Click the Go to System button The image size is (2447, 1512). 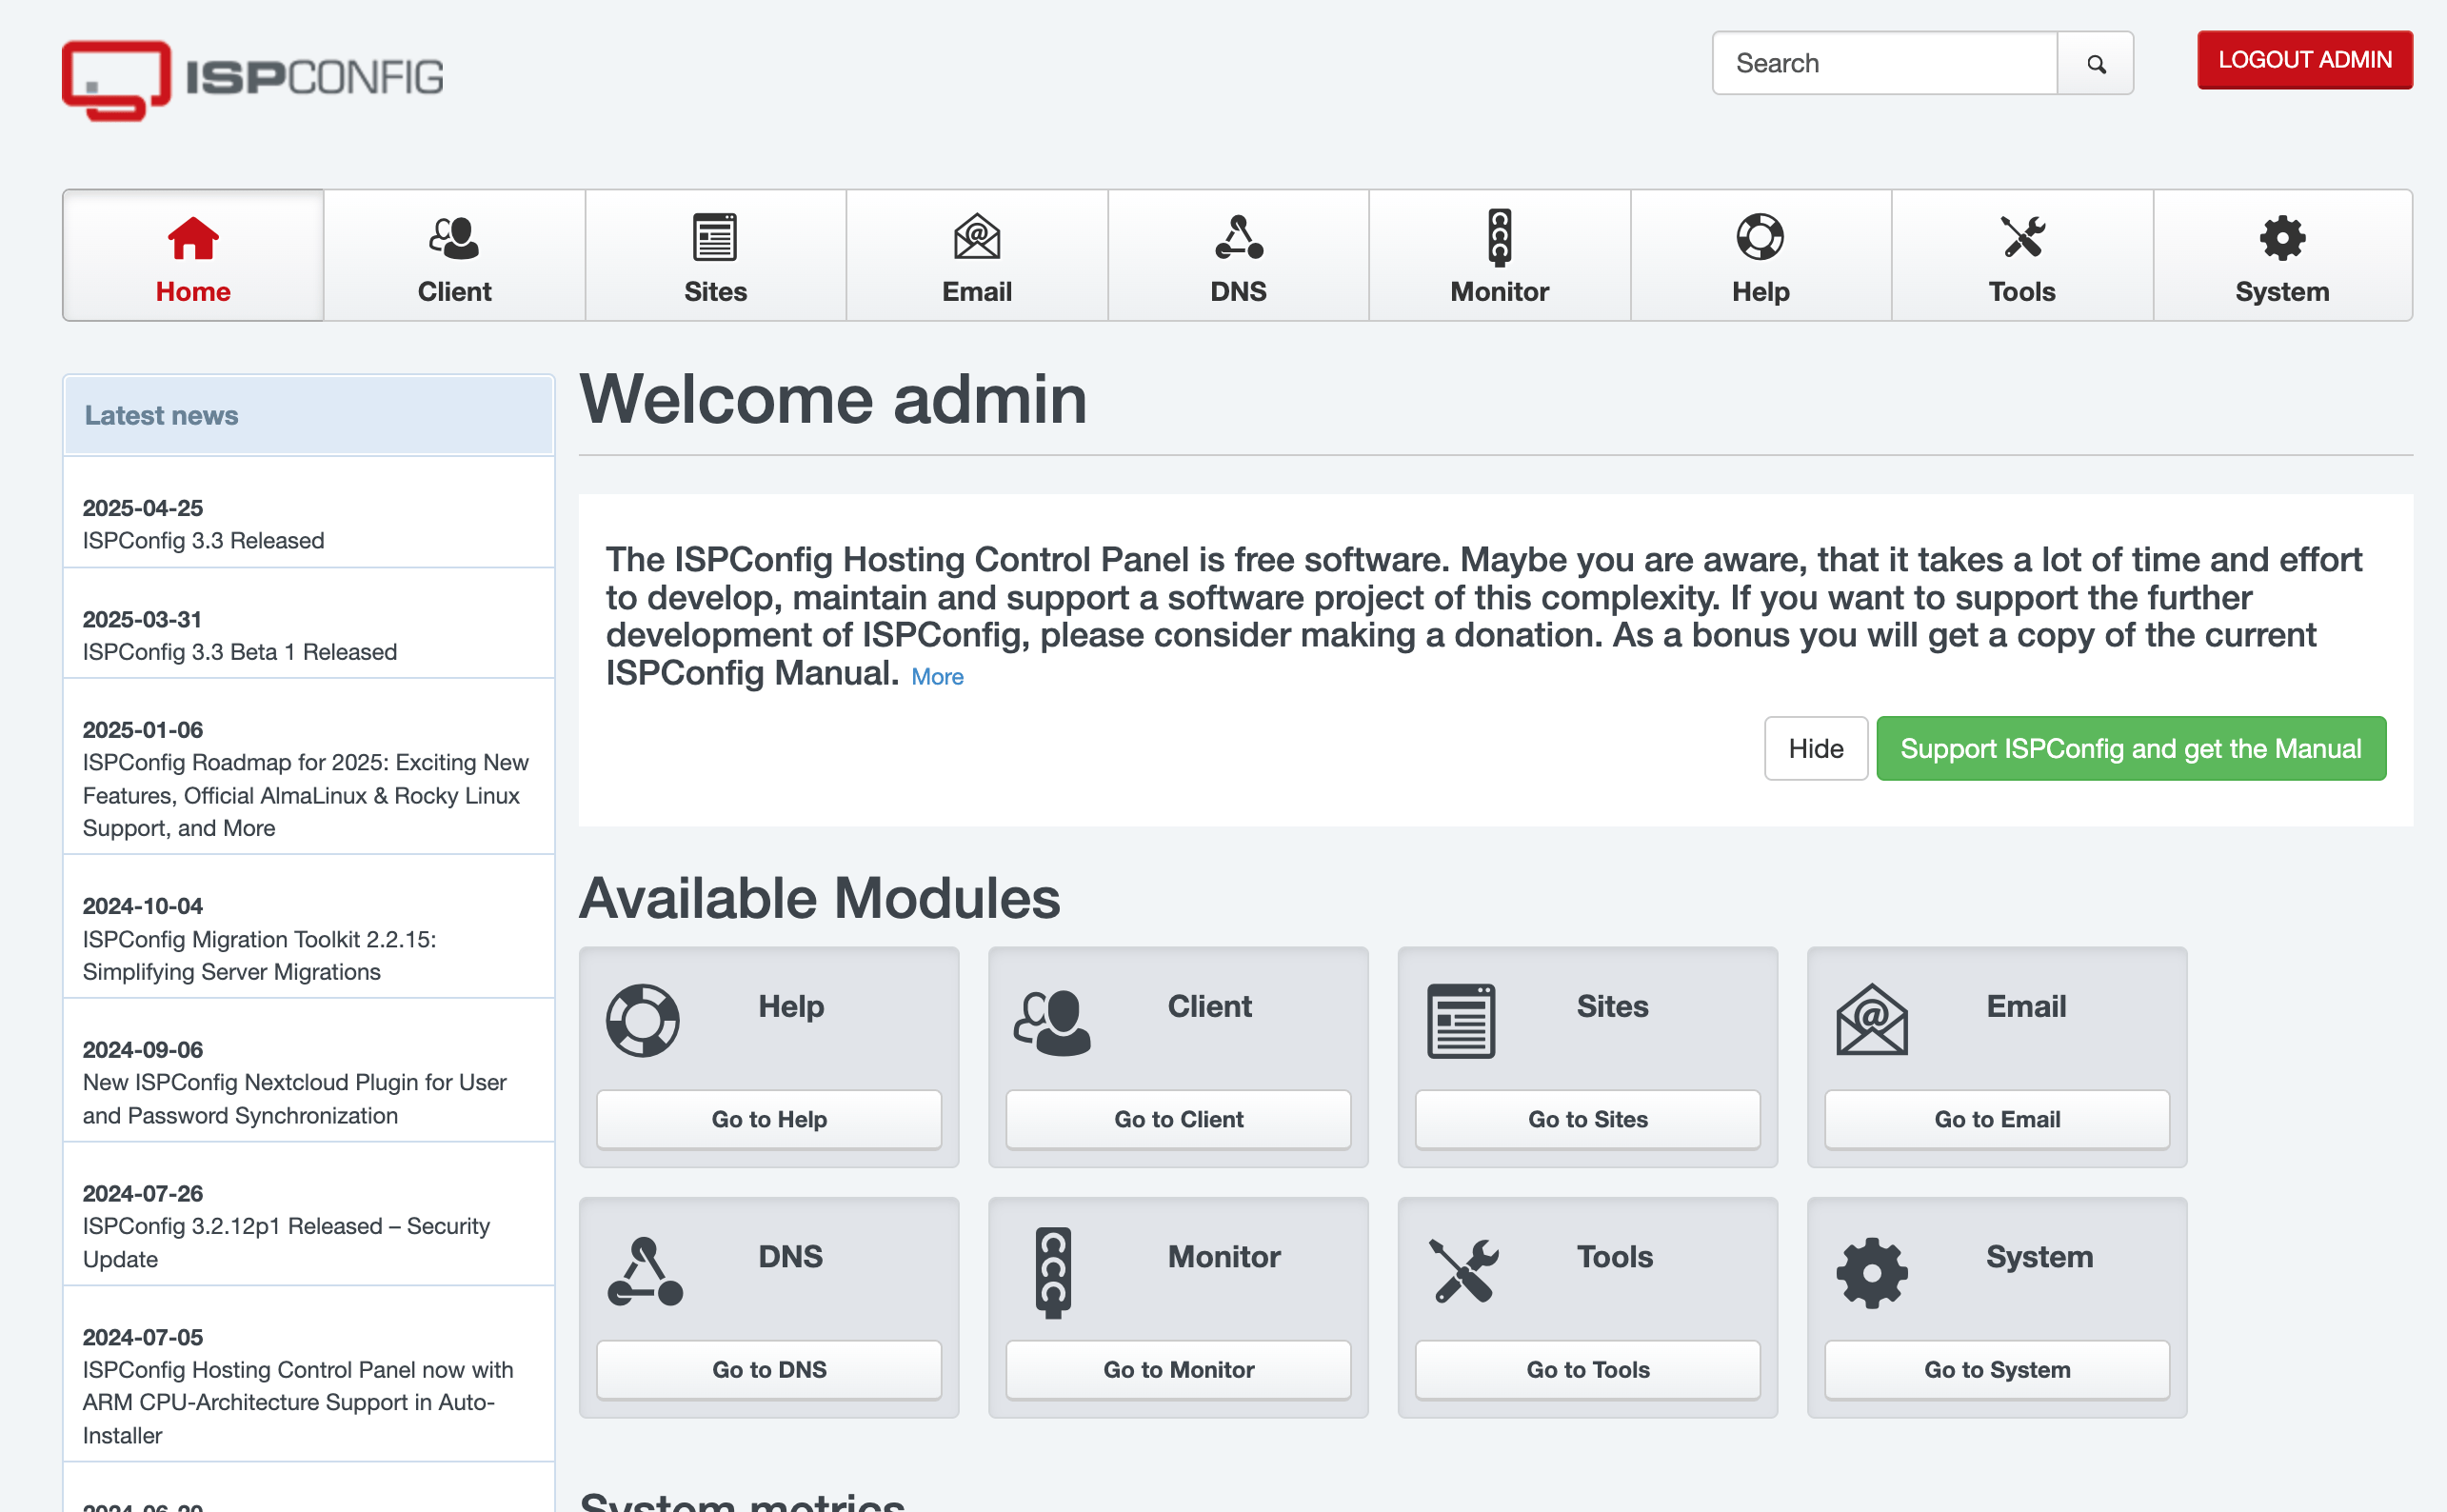(1997, 1370)
